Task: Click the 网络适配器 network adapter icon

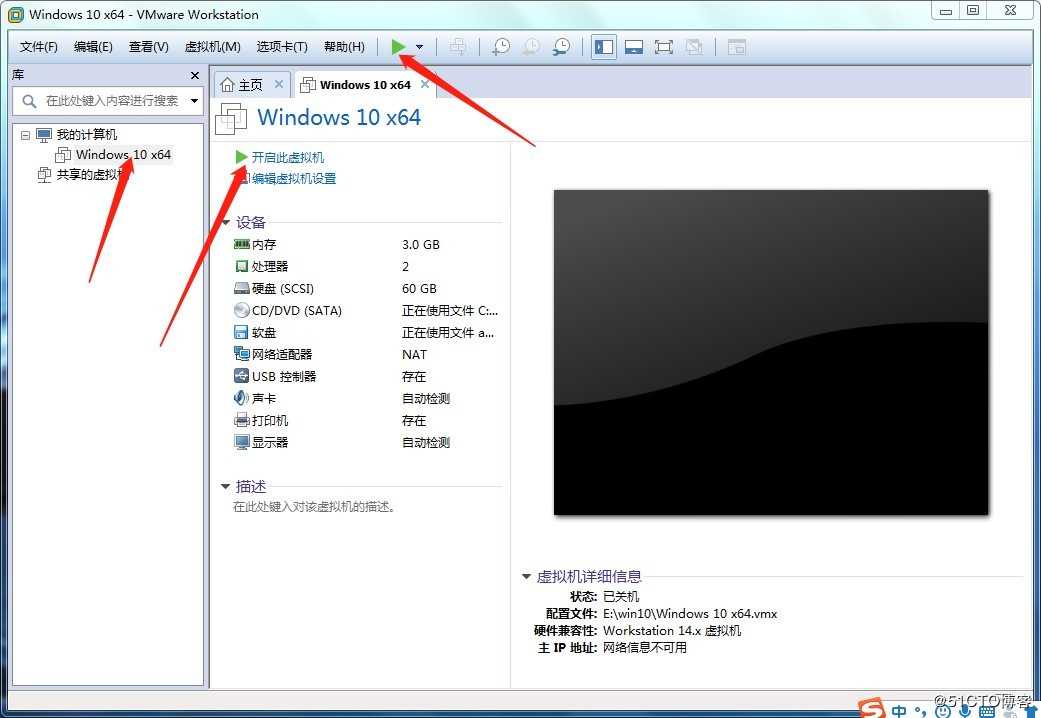Action: pyautogui.click(x=242, y=354)
